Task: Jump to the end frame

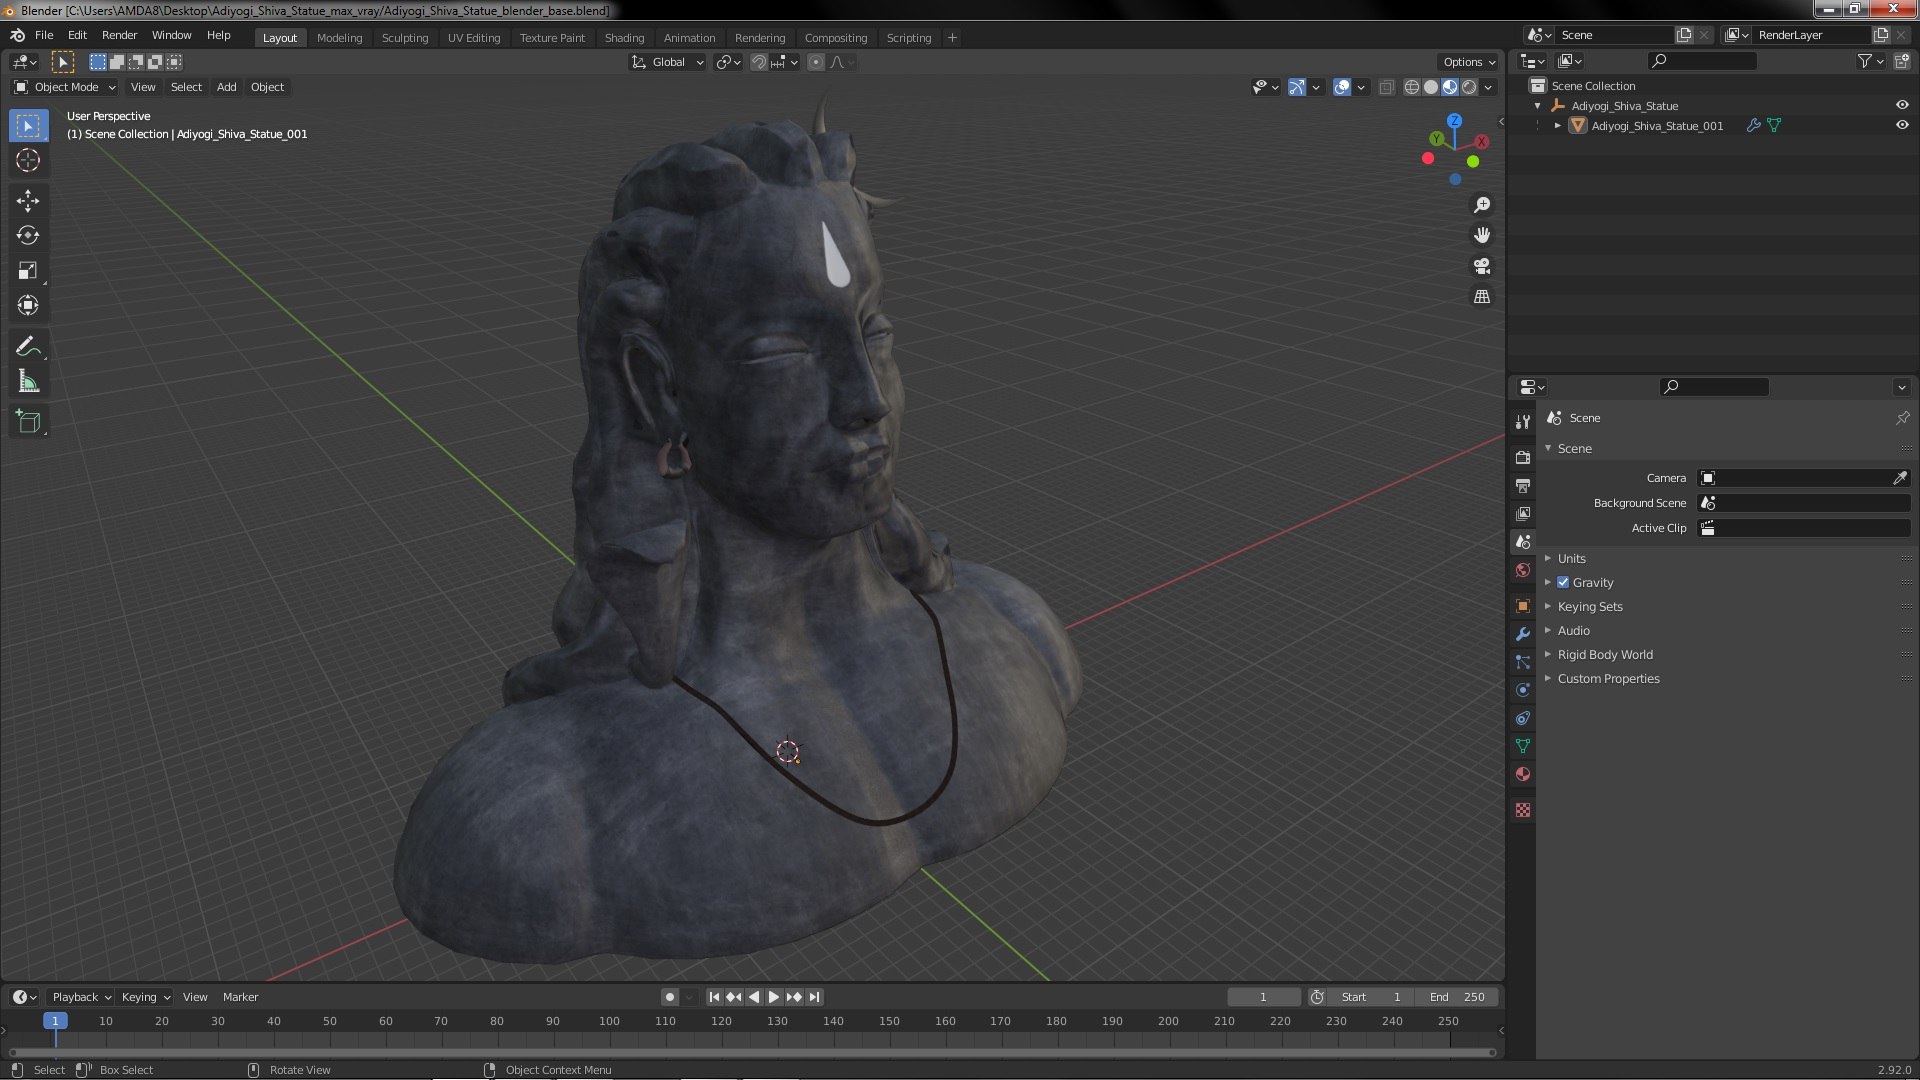Action: (815, 997)
